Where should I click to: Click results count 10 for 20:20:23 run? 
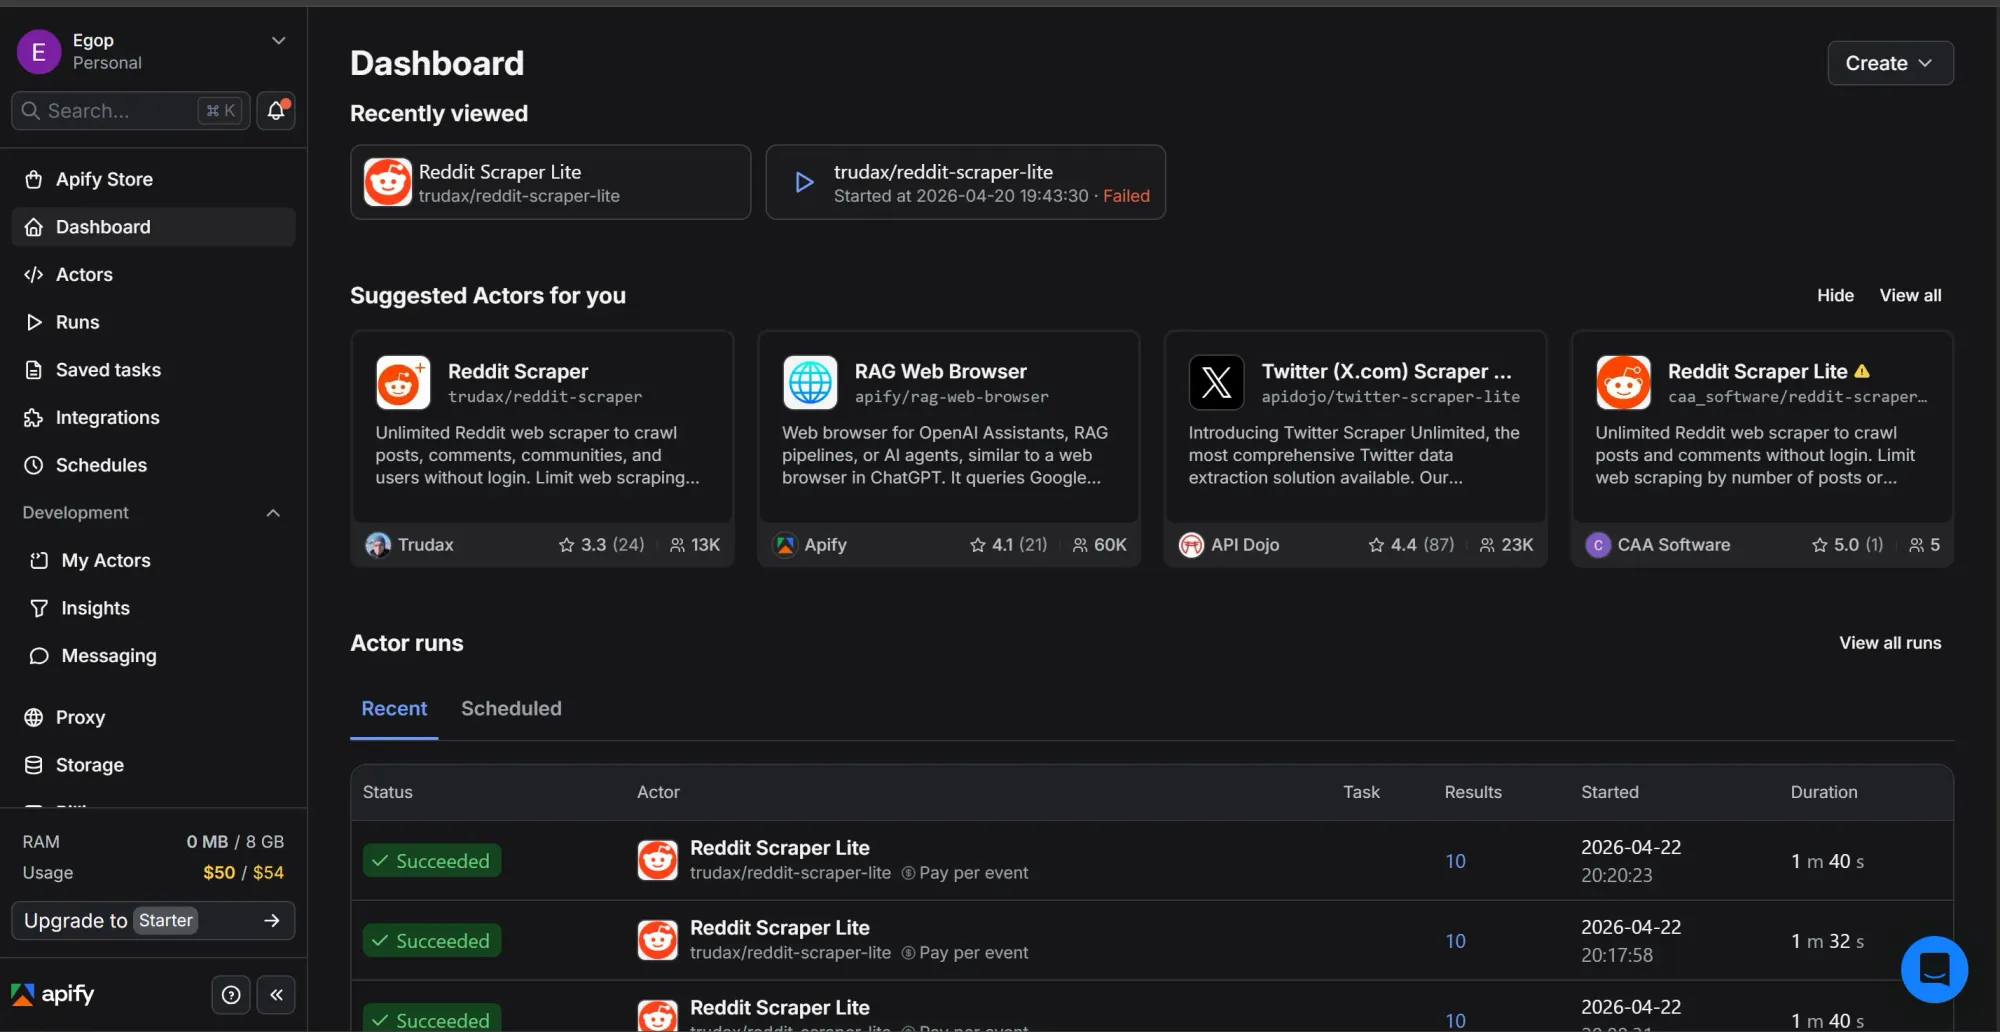(1455, 861)
